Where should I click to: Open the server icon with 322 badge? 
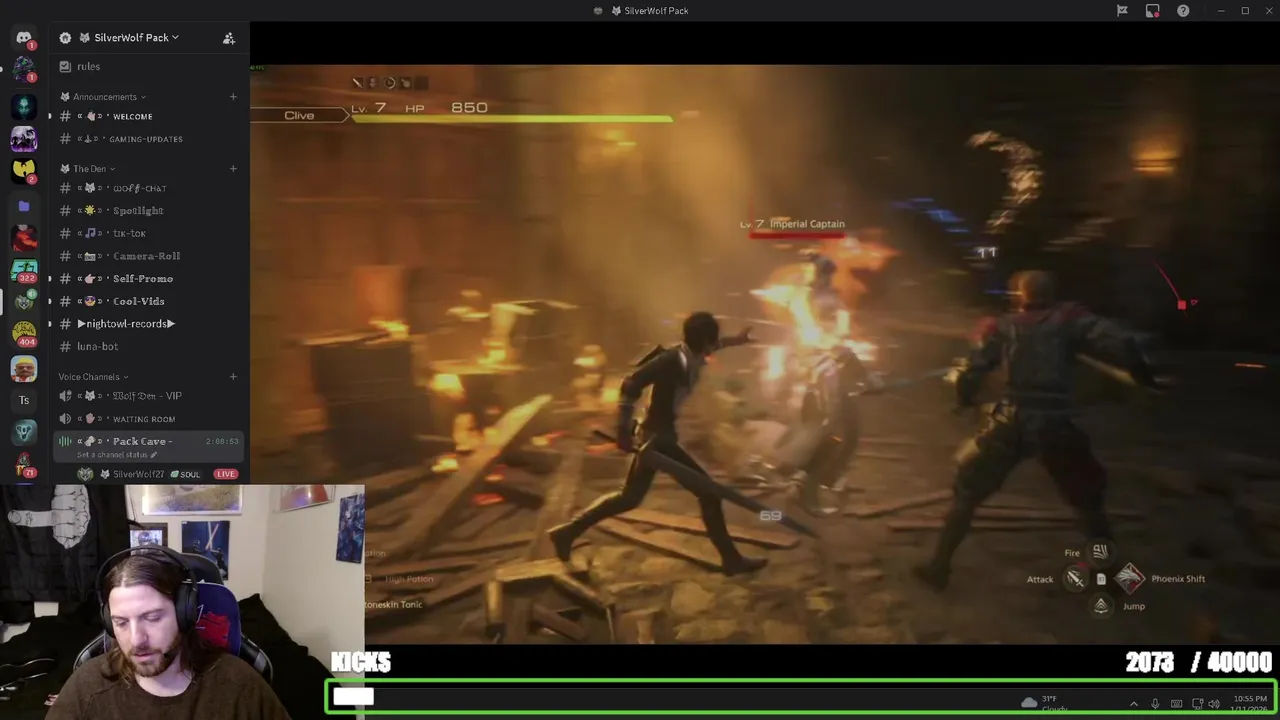pyautogui.click(x=24, y=270)
